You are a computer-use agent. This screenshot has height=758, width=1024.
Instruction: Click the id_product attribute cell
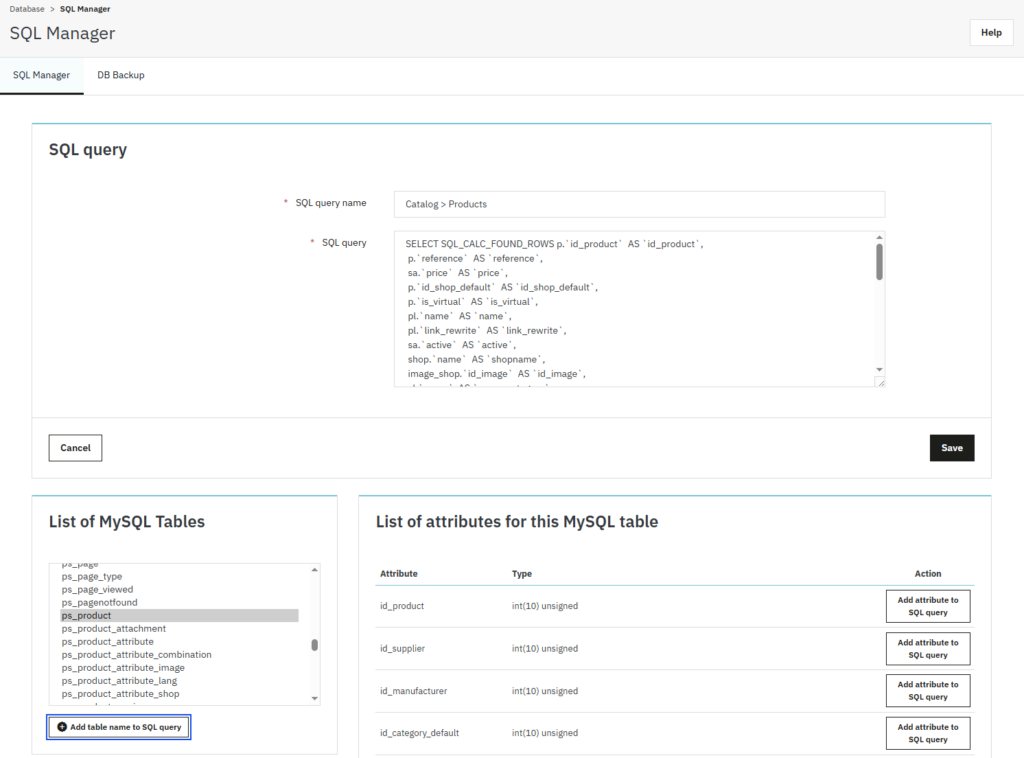(402, 606)
